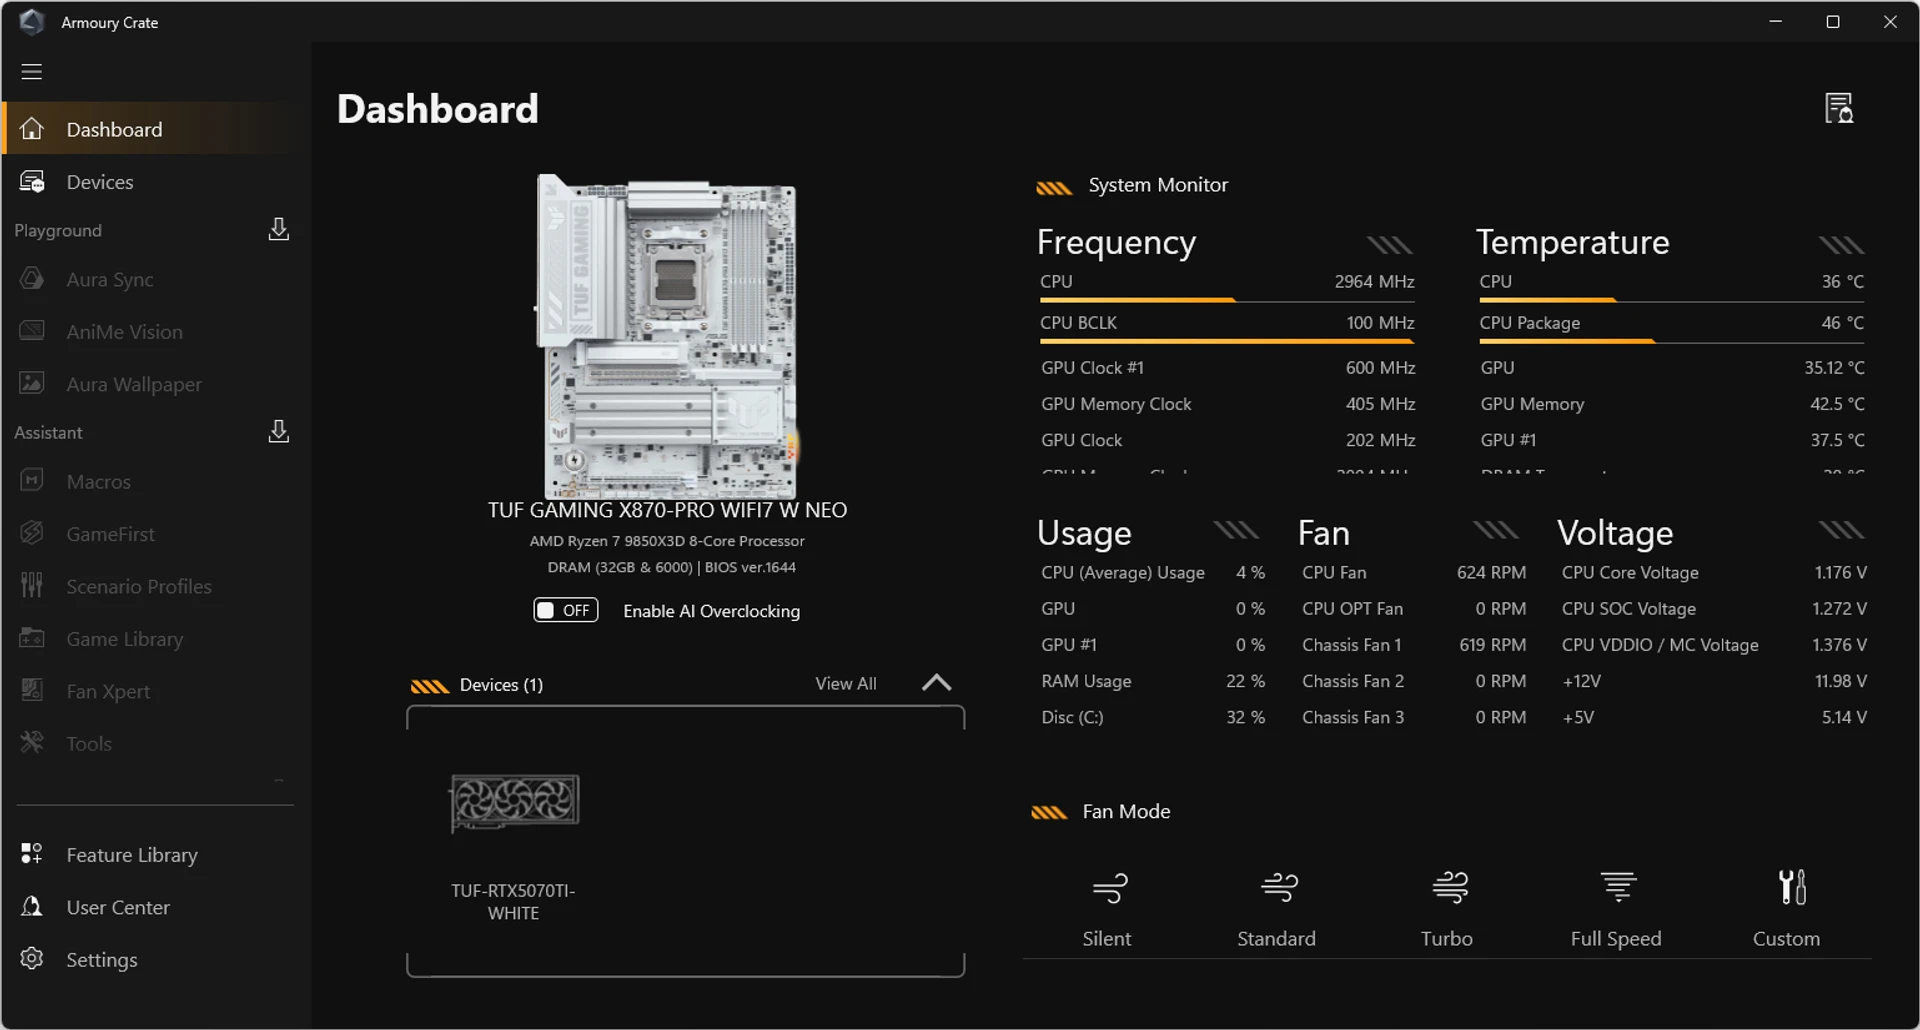Click the Armoury Crate logo icon
Screen dimensions: 1920x1030
[x=32, y=22]
